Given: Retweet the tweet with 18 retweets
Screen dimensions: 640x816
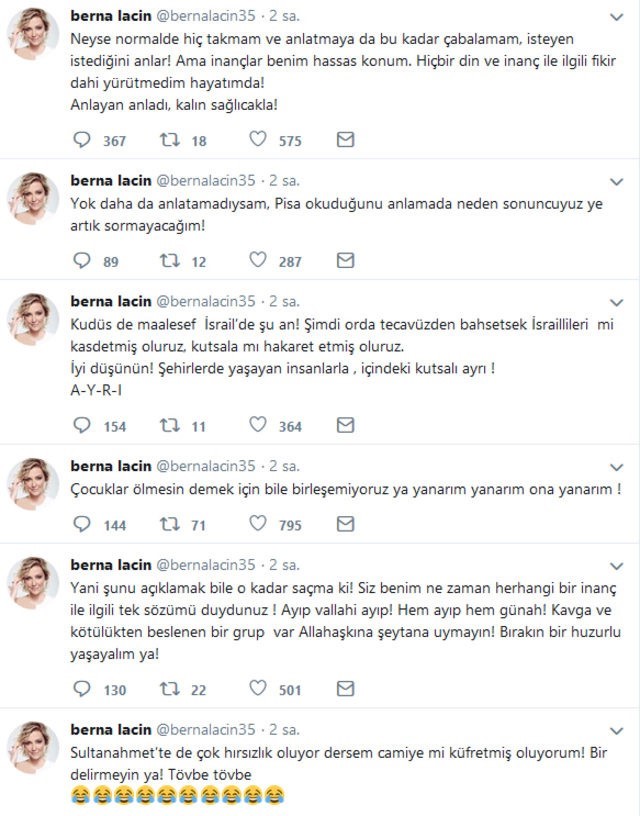Looking at the screenshot, I should (170, 139).
